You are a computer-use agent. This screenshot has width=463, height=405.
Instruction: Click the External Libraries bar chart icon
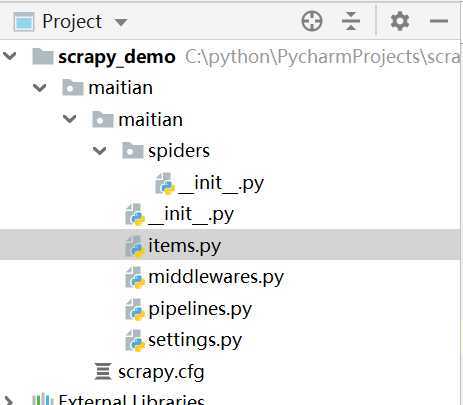pos(43,399)
